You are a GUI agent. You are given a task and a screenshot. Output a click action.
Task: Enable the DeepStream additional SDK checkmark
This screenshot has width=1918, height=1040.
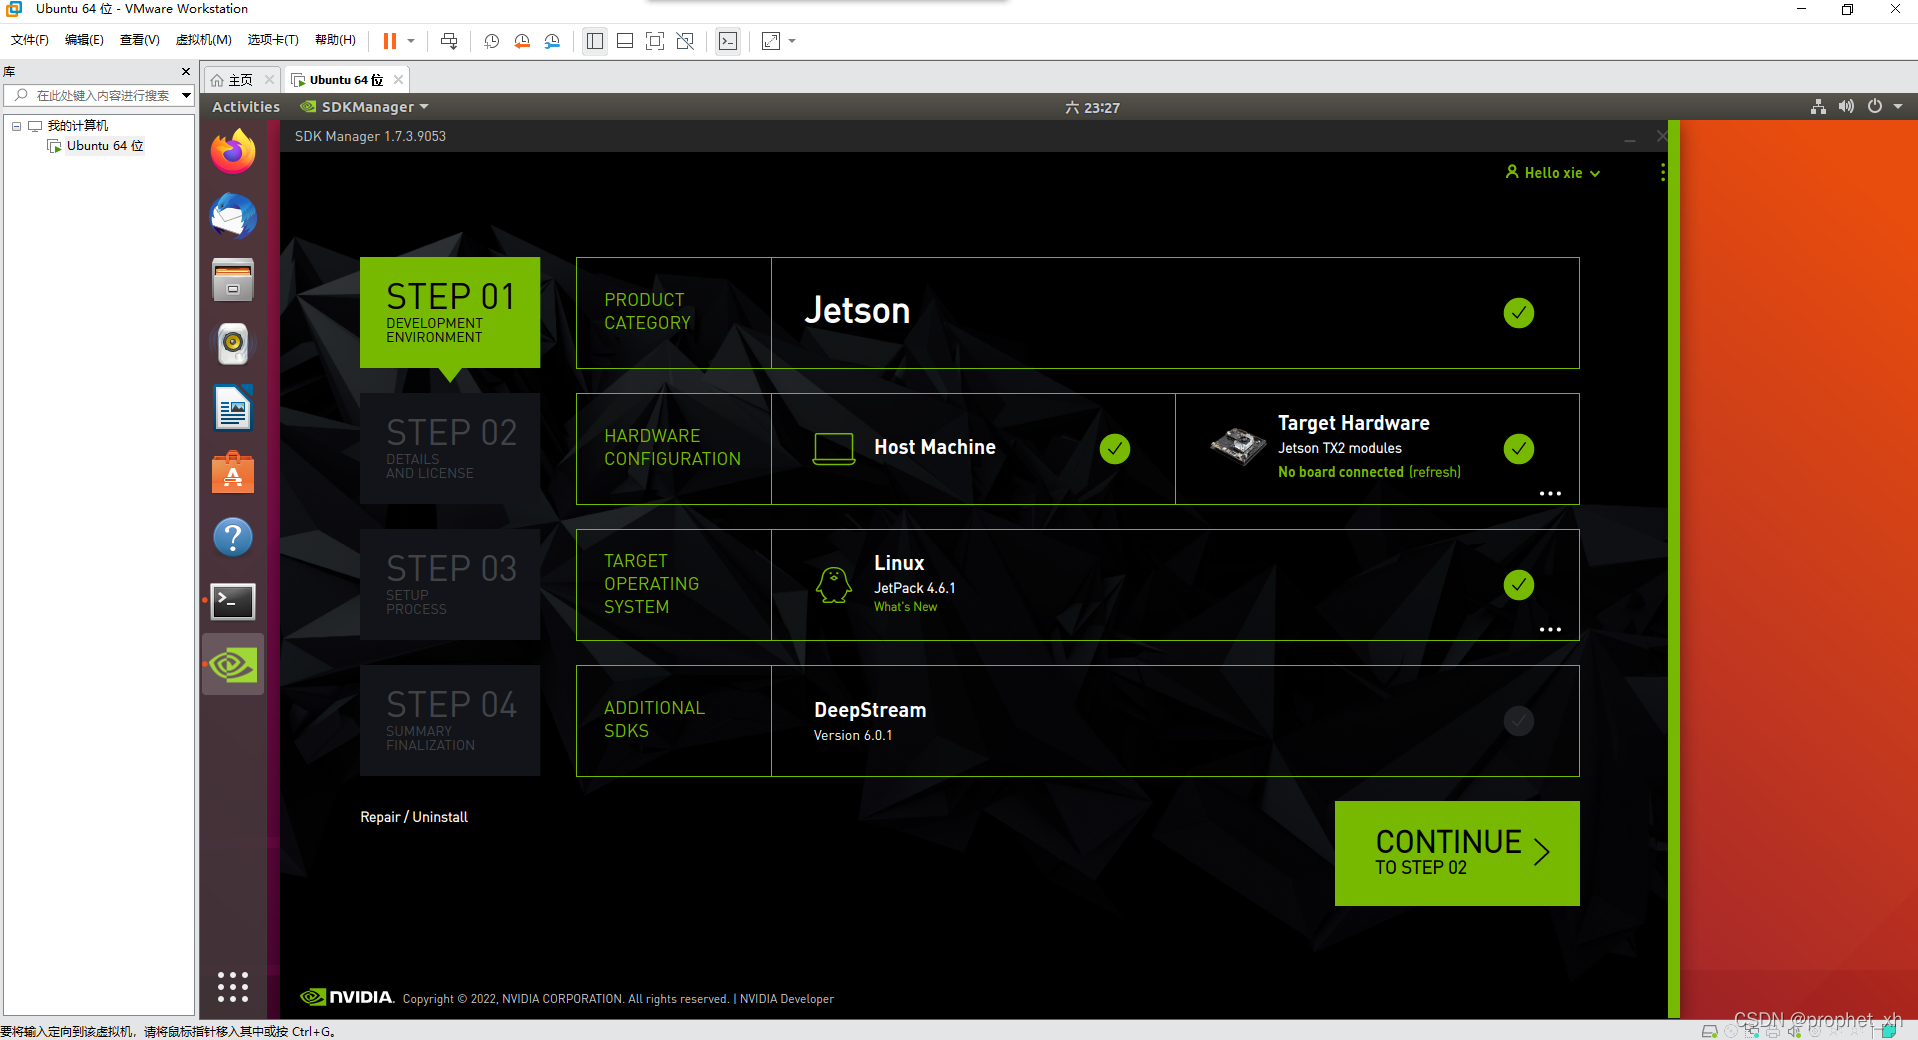[1518, 721]
